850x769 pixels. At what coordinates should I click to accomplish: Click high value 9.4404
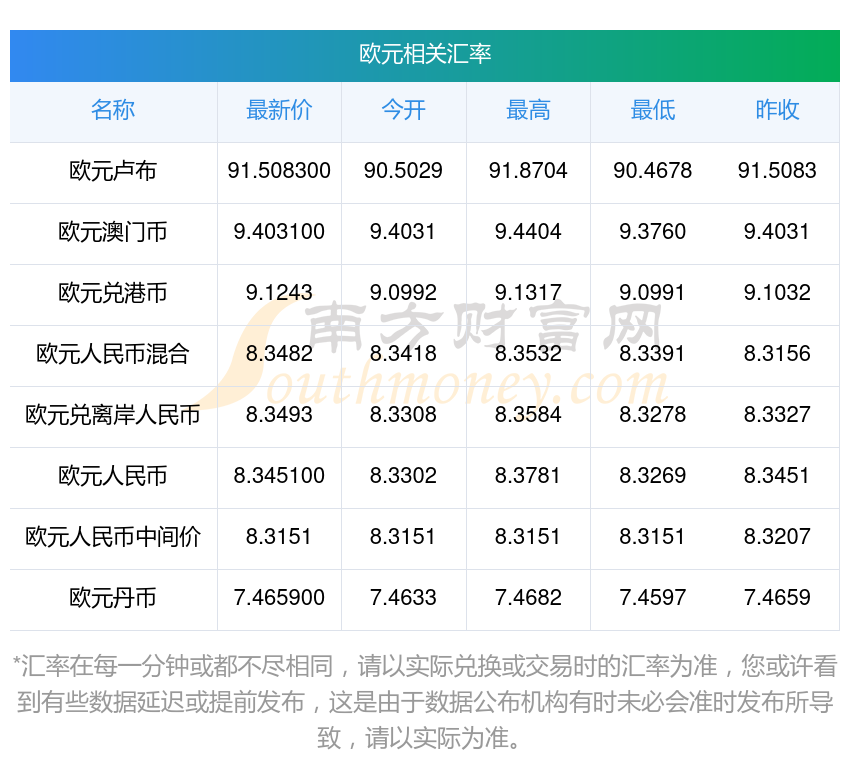(528, 232)
